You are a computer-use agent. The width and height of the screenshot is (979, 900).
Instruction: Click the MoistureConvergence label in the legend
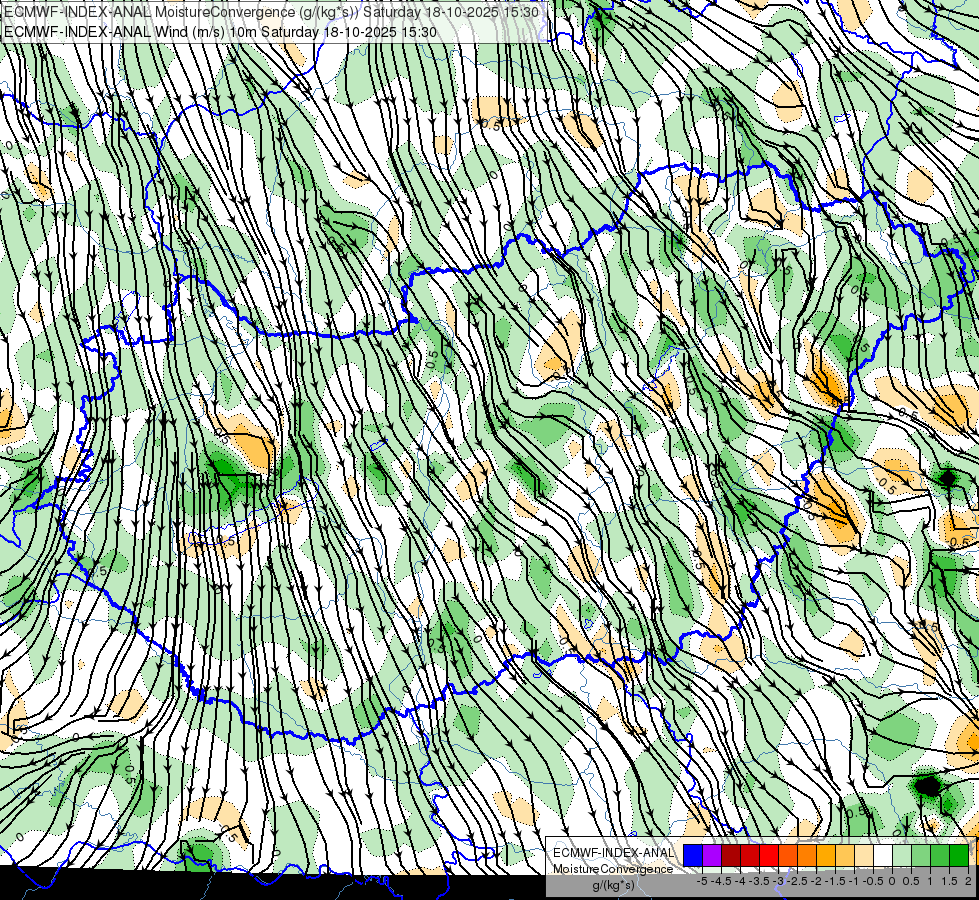(613, 869)
